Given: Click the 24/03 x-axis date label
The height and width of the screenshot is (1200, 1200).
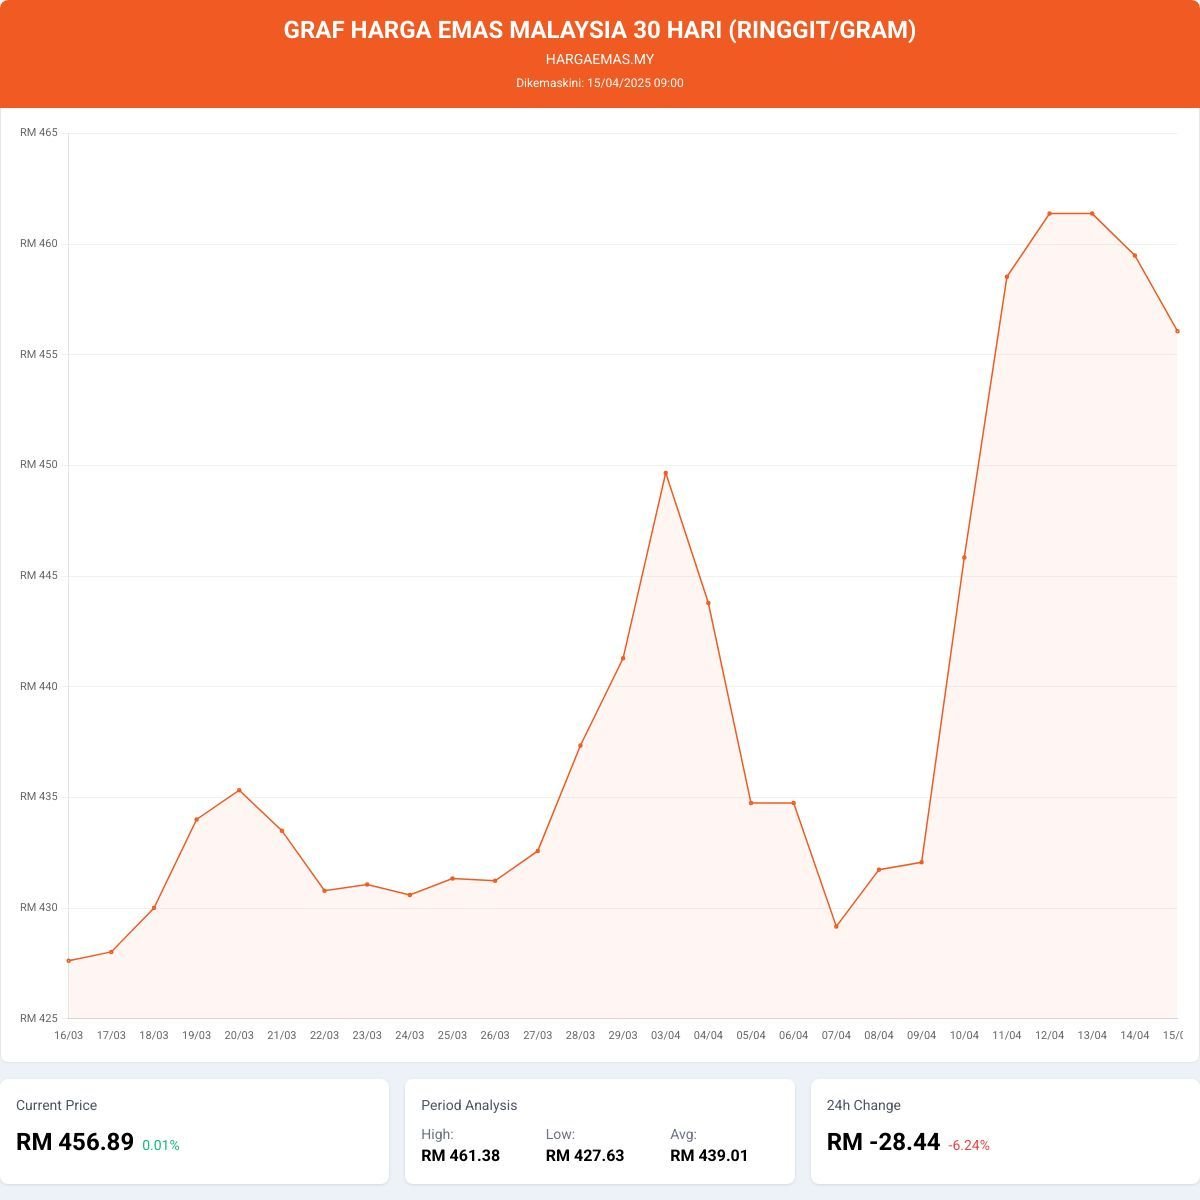Looking at the screenshot, I should pyautogui.click(x=409, y=1035).
